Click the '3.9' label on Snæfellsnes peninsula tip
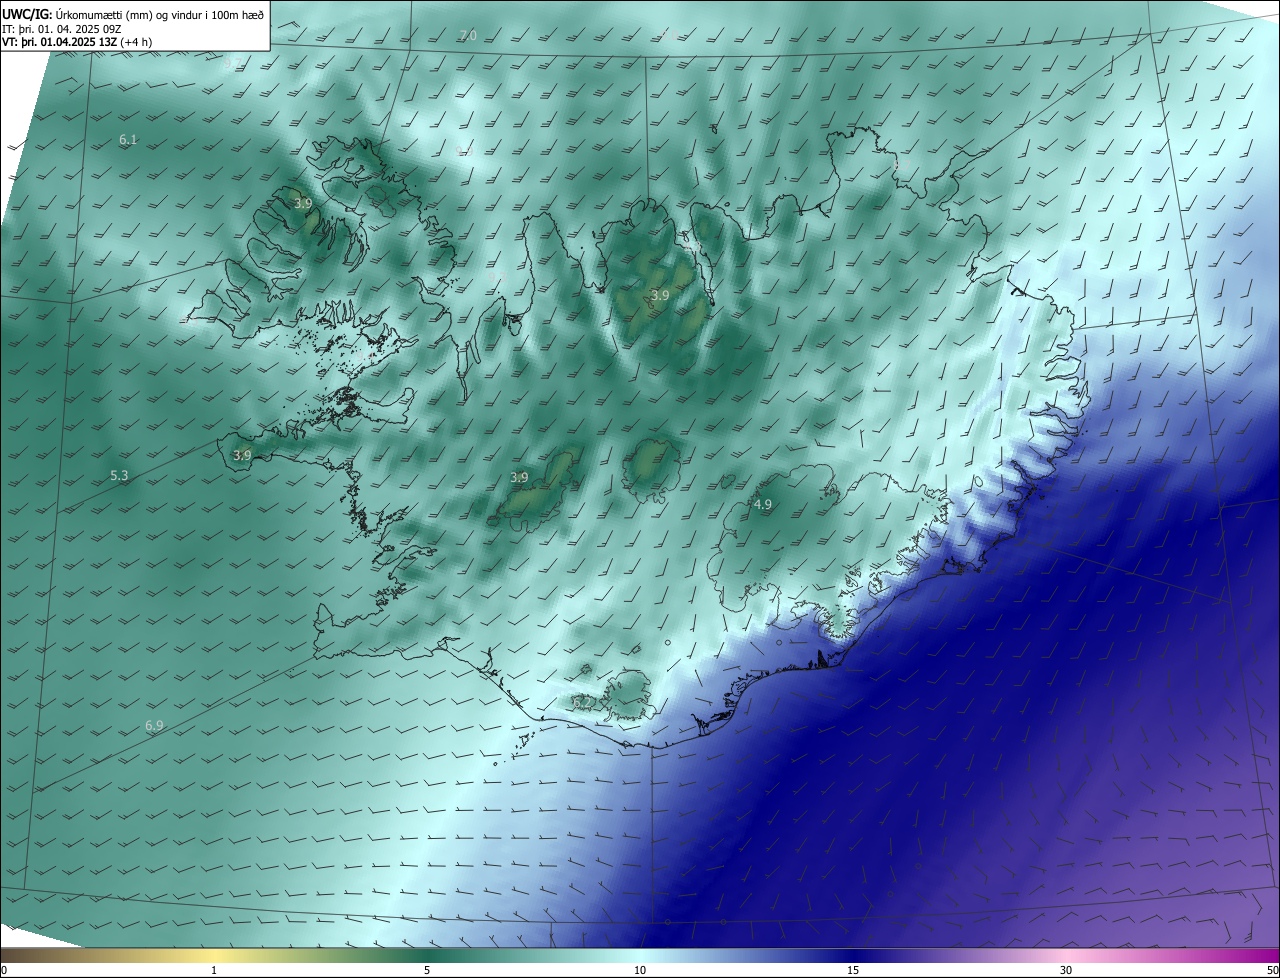This screenshot has height=978, width=1280. [242, 455]
